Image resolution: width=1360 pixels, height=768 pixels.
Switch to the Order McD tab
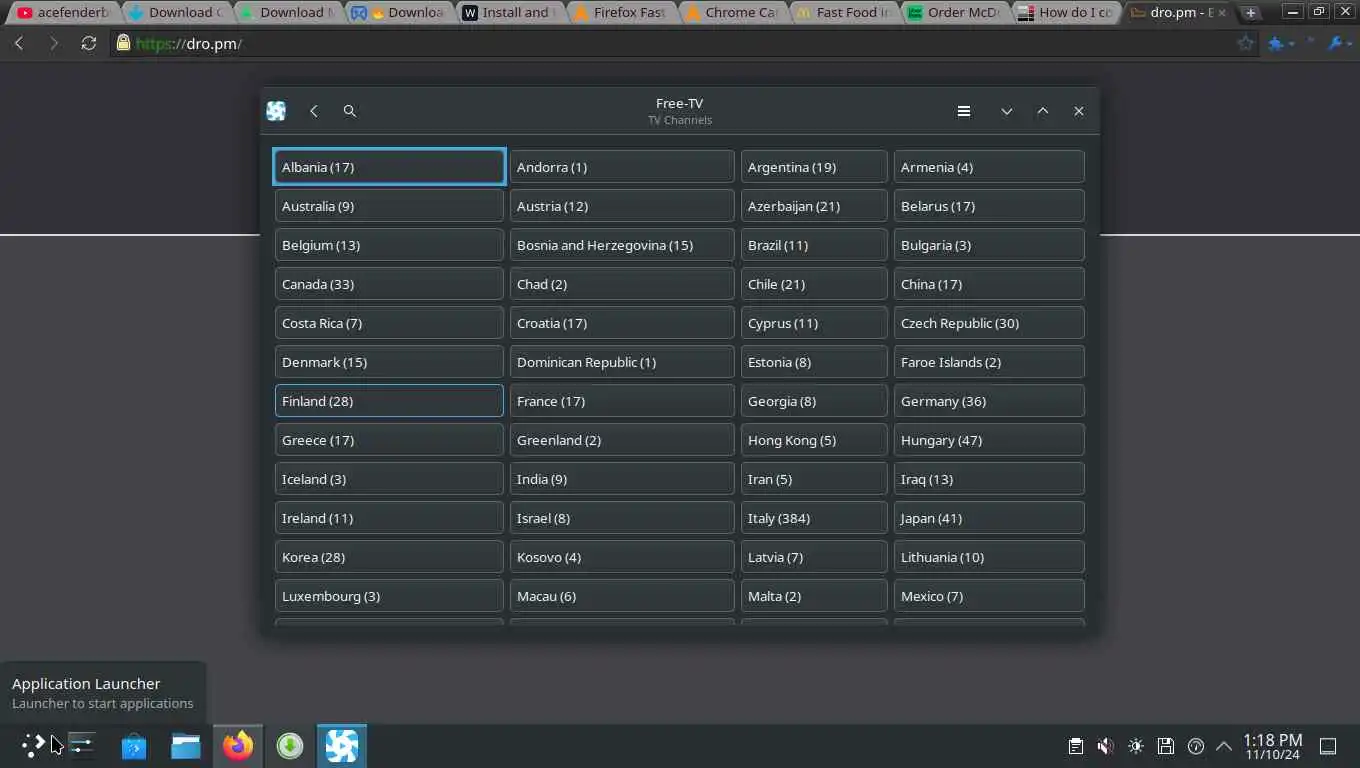[x=954, y=13]
